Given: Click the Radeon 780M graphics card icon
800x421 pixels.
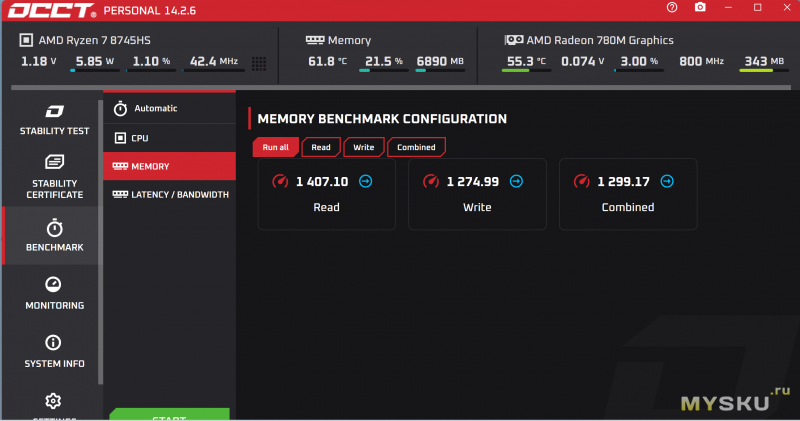Looking at the screenshot, I should click(514, 40).
